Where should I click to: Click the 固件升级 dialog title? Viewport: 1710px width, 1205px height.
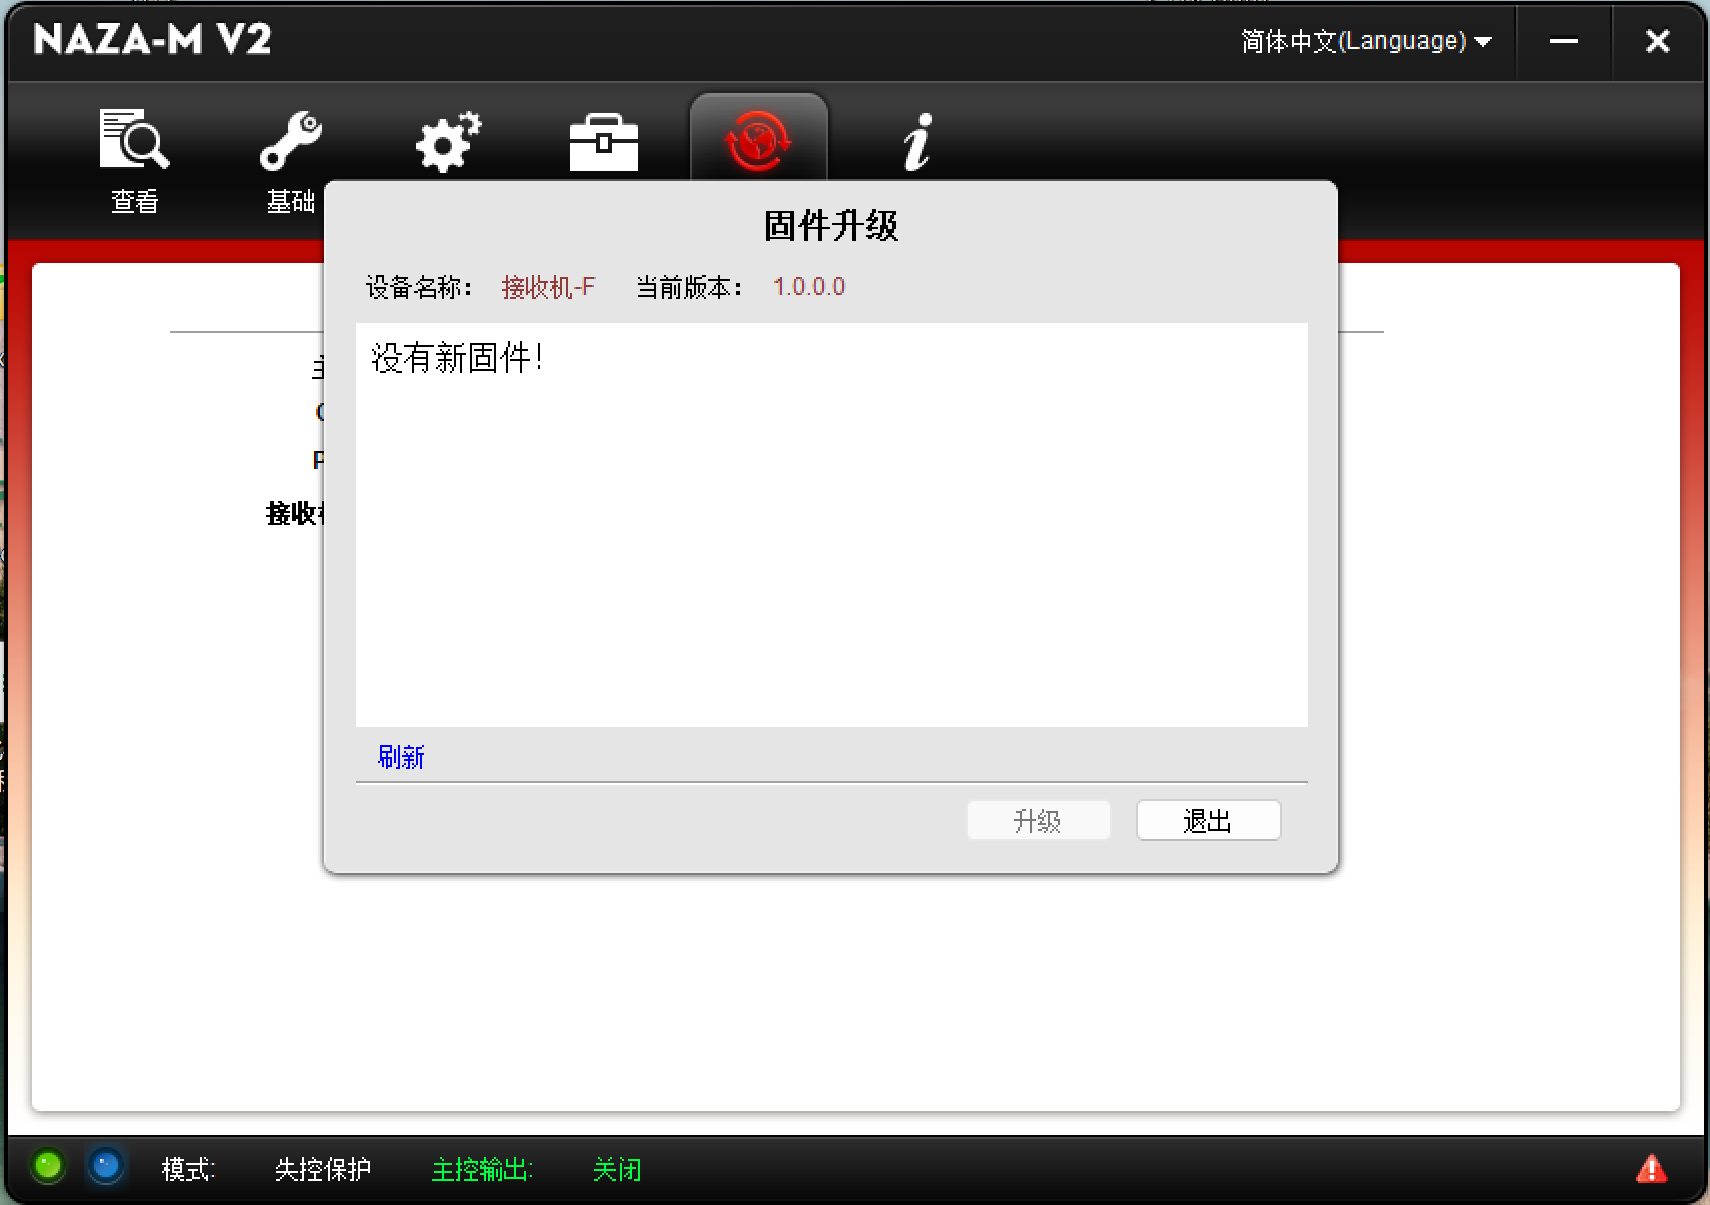(831, 226)
